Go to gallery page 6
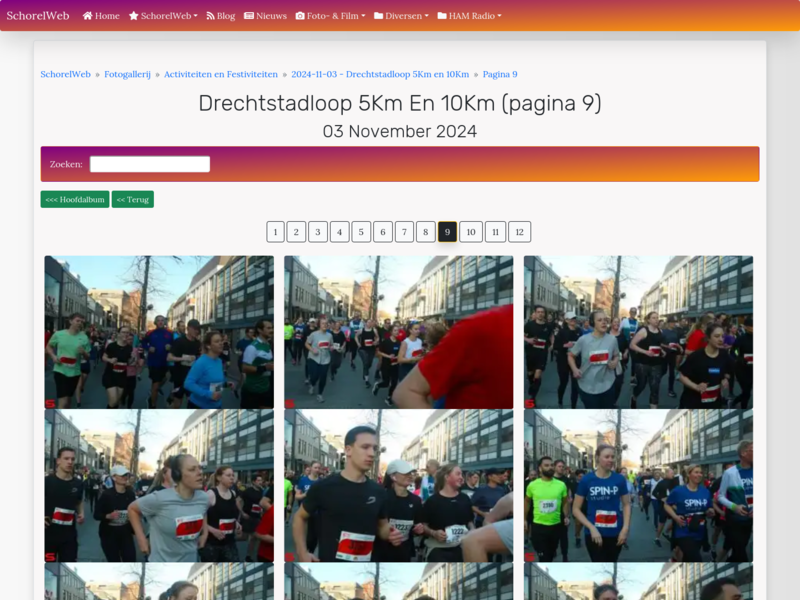 pos(383,232)
